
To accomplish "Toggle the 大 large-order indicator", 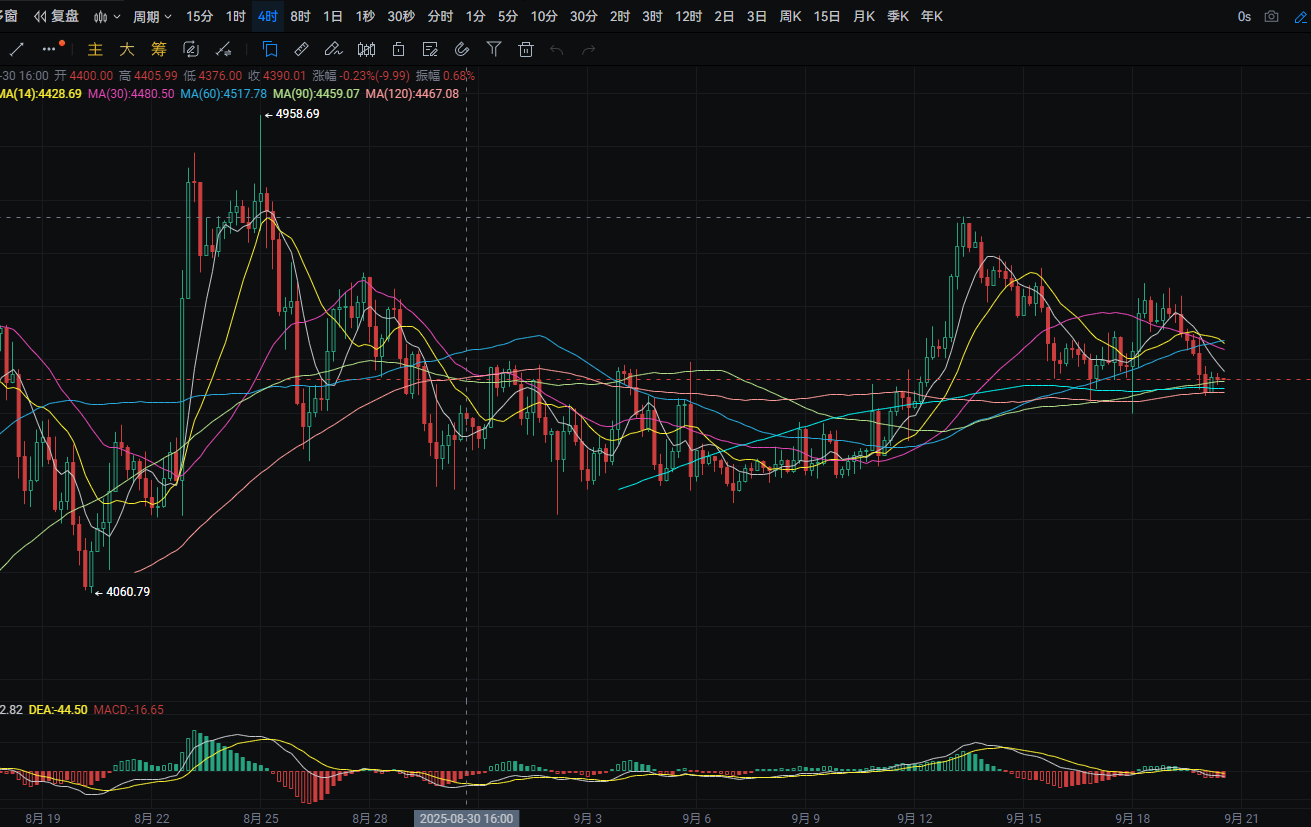I will click(x=127, y=49).
